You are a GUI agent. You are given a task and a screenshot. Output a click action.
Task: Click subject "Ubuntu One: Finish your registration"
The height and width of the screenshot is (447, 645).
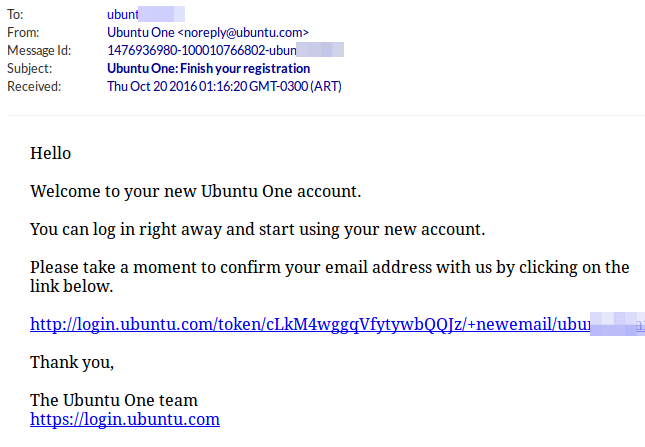tap(208, 69)
